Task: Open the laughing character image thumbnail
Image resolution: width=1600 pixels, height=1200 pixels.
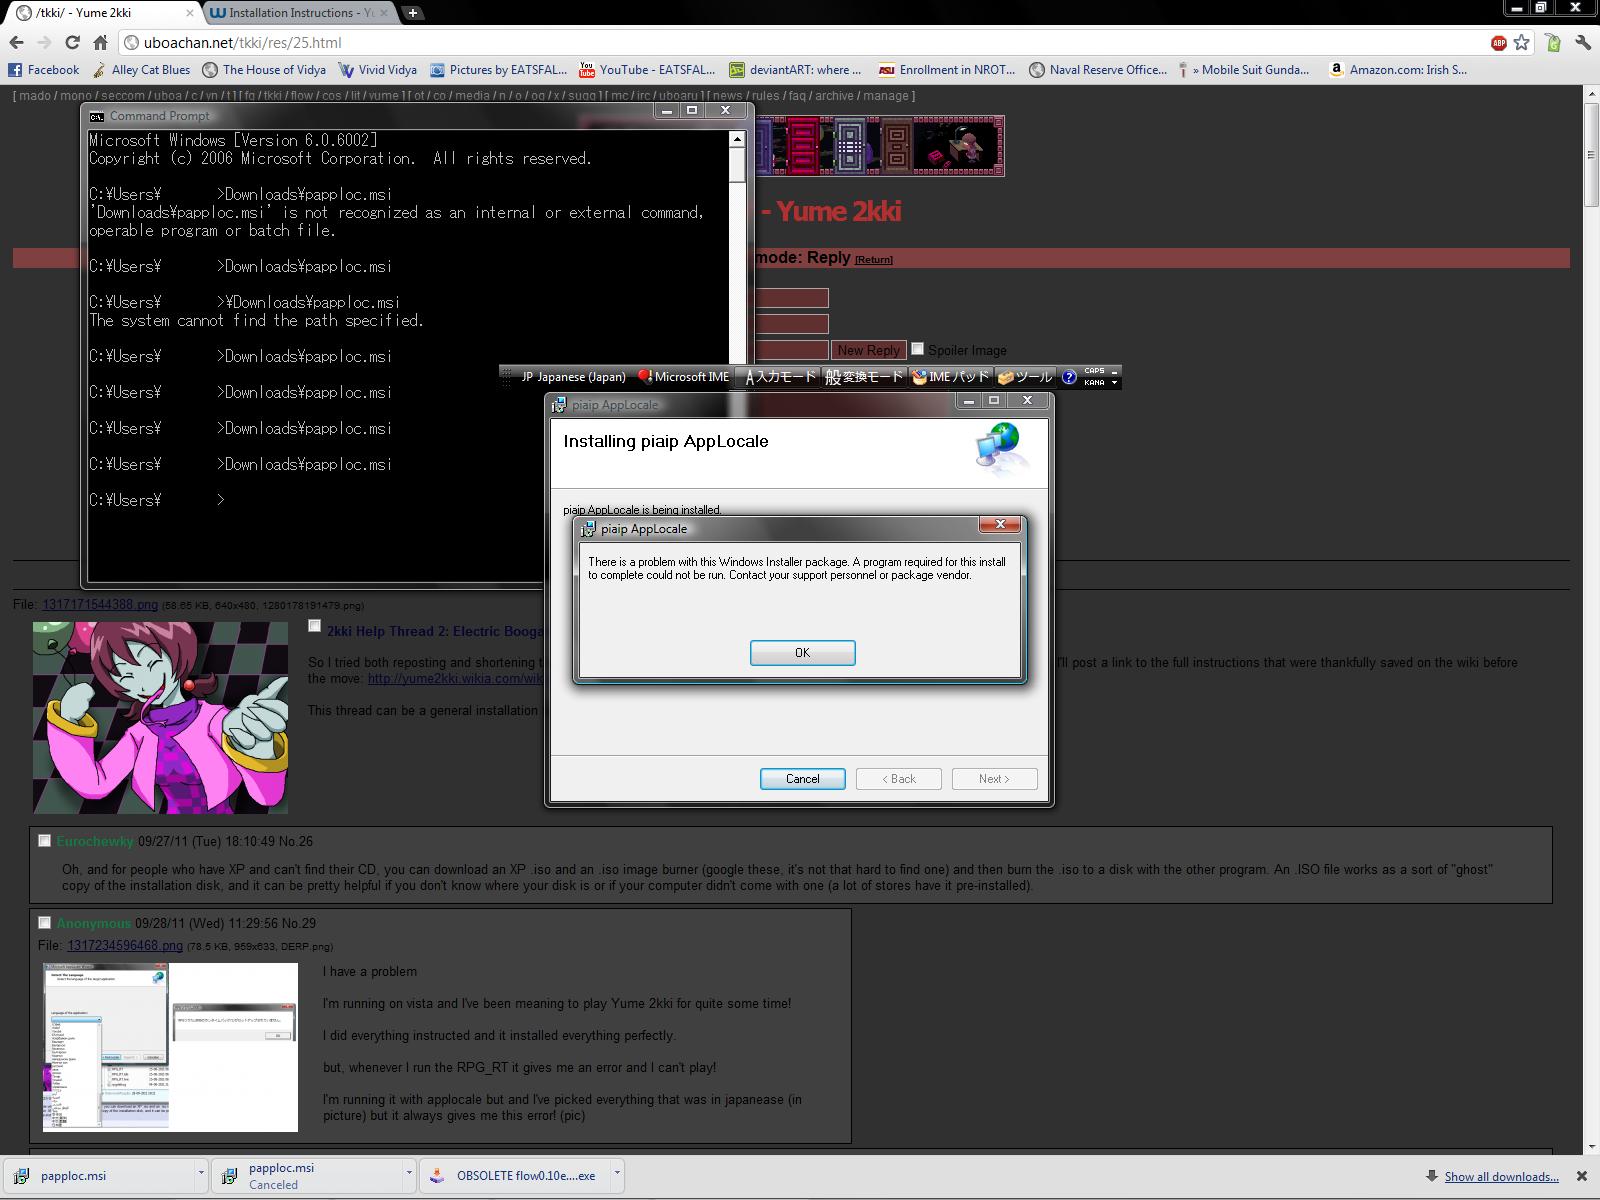Action: click(160, 717)
